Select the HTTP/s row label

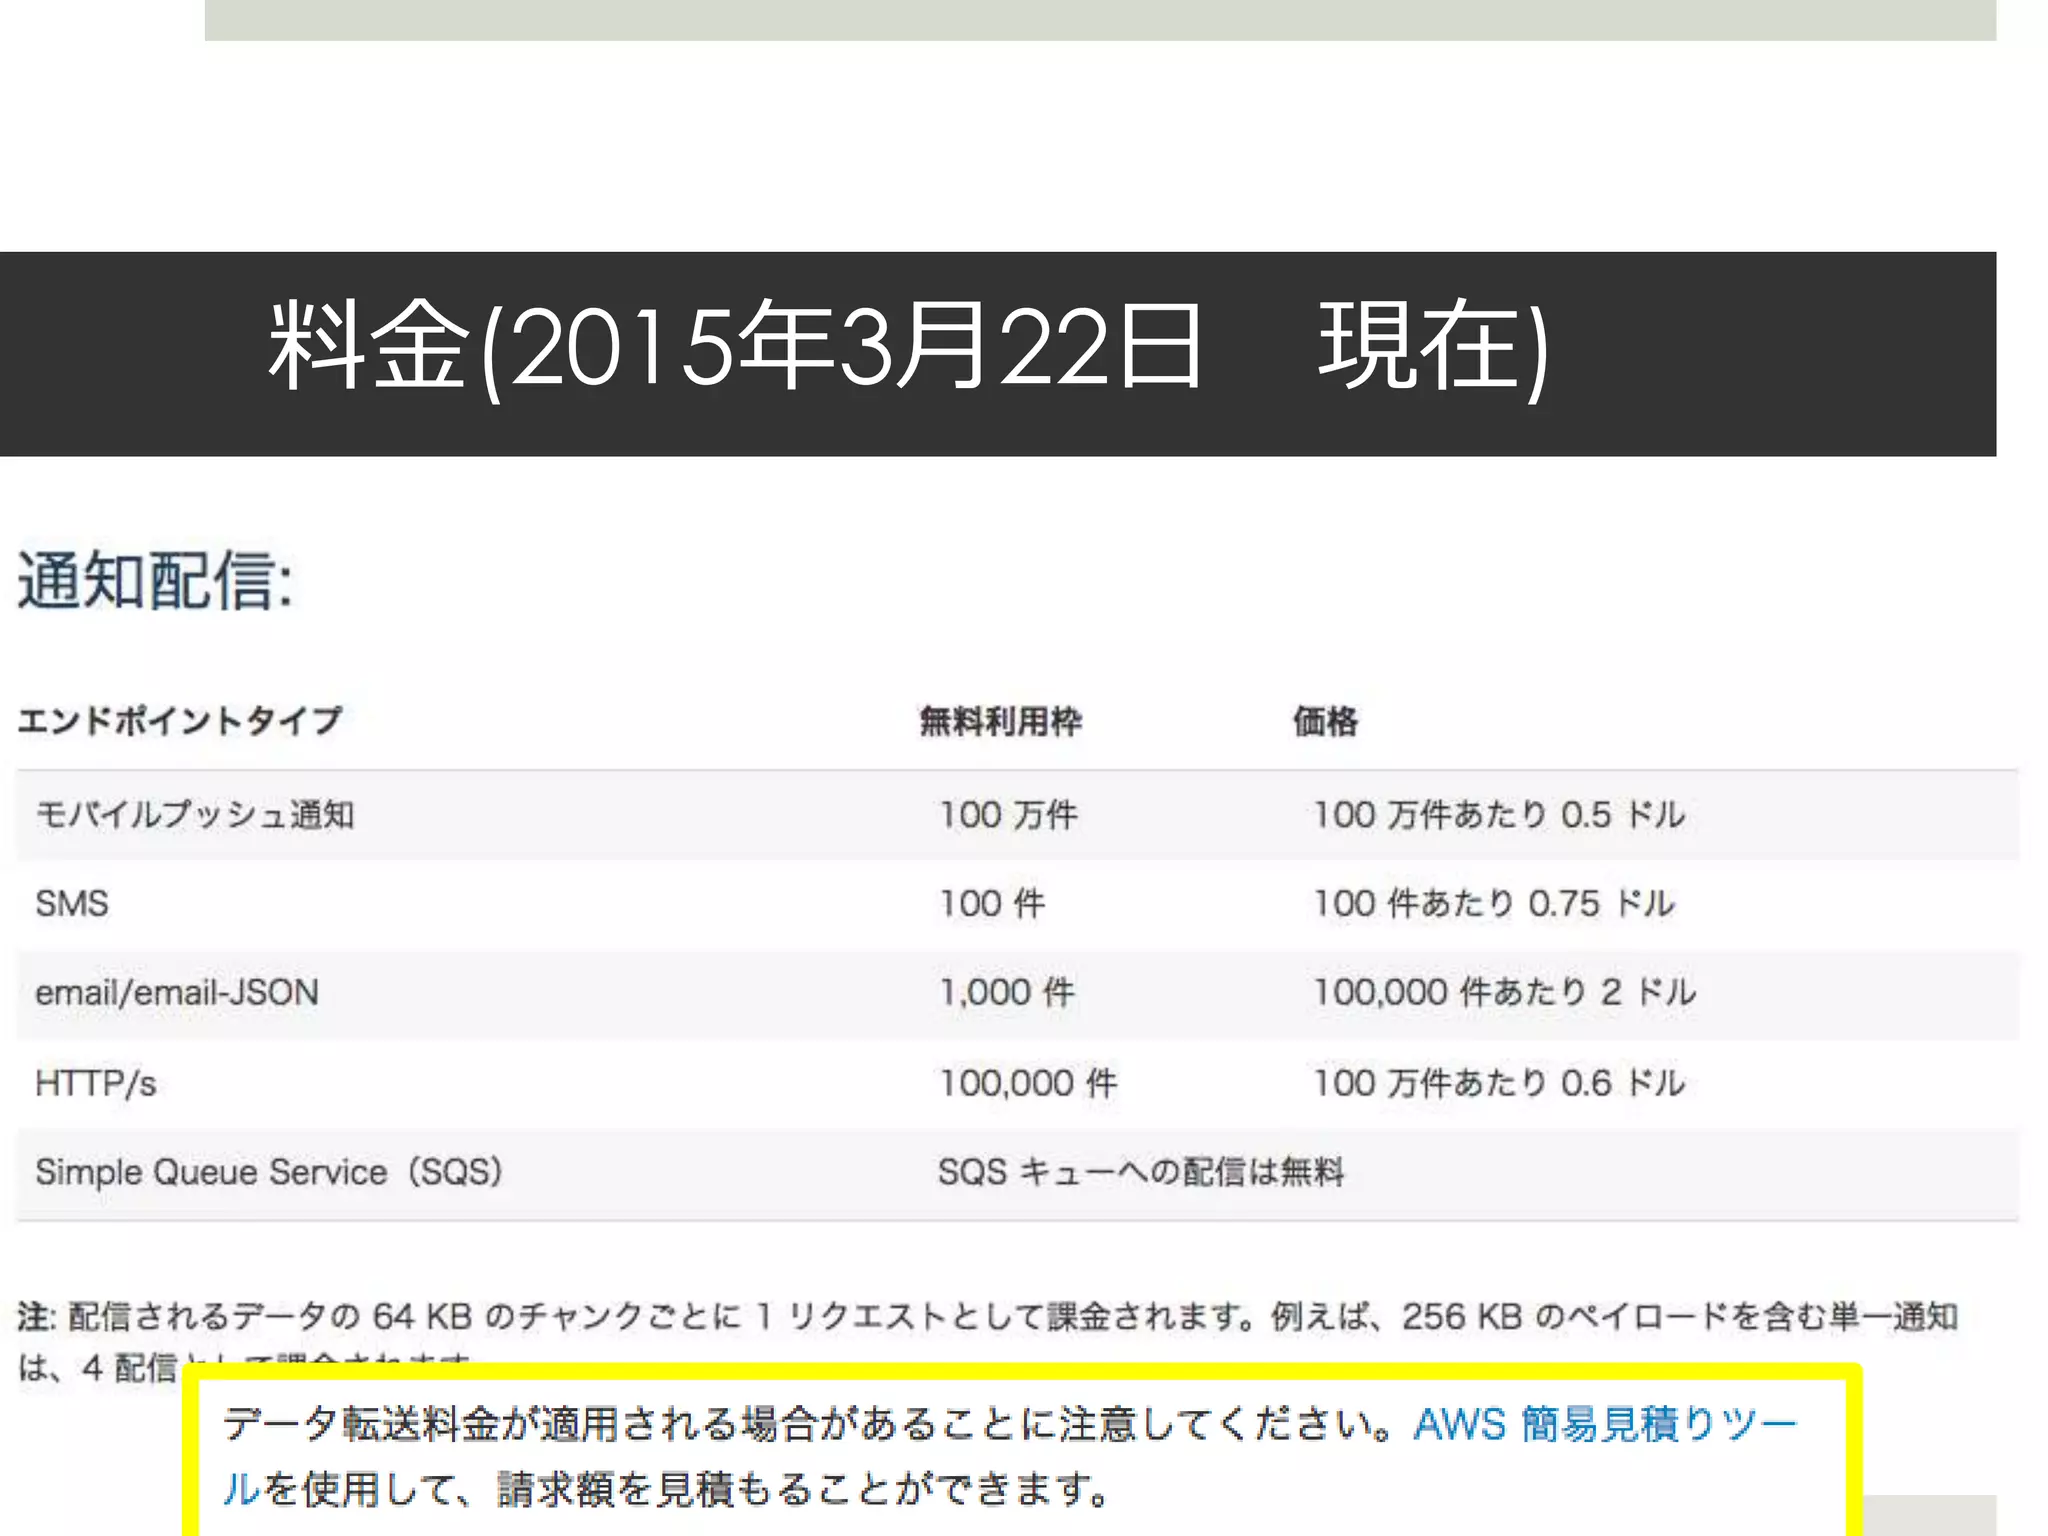point(95,1083)
